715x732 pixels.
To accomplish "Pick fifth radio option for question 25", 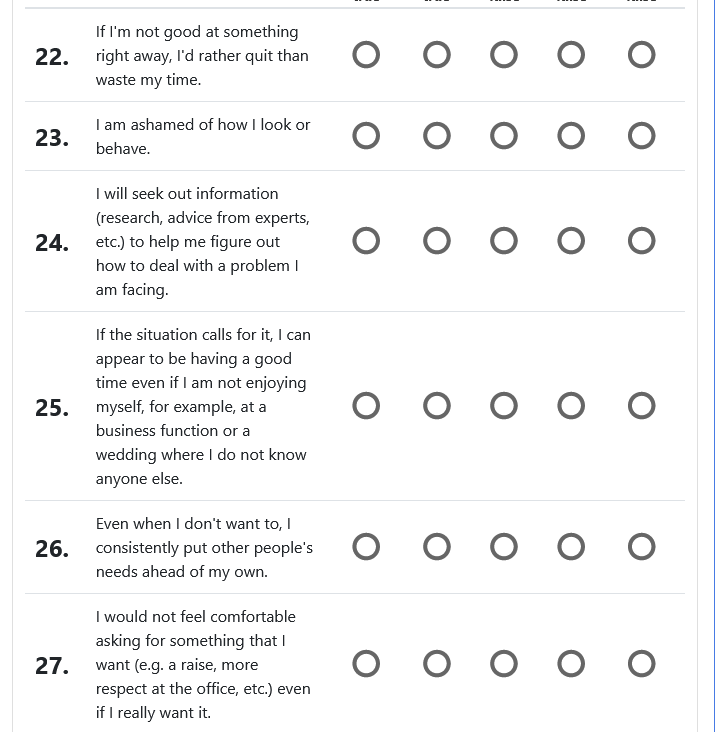I will [641, 406].
